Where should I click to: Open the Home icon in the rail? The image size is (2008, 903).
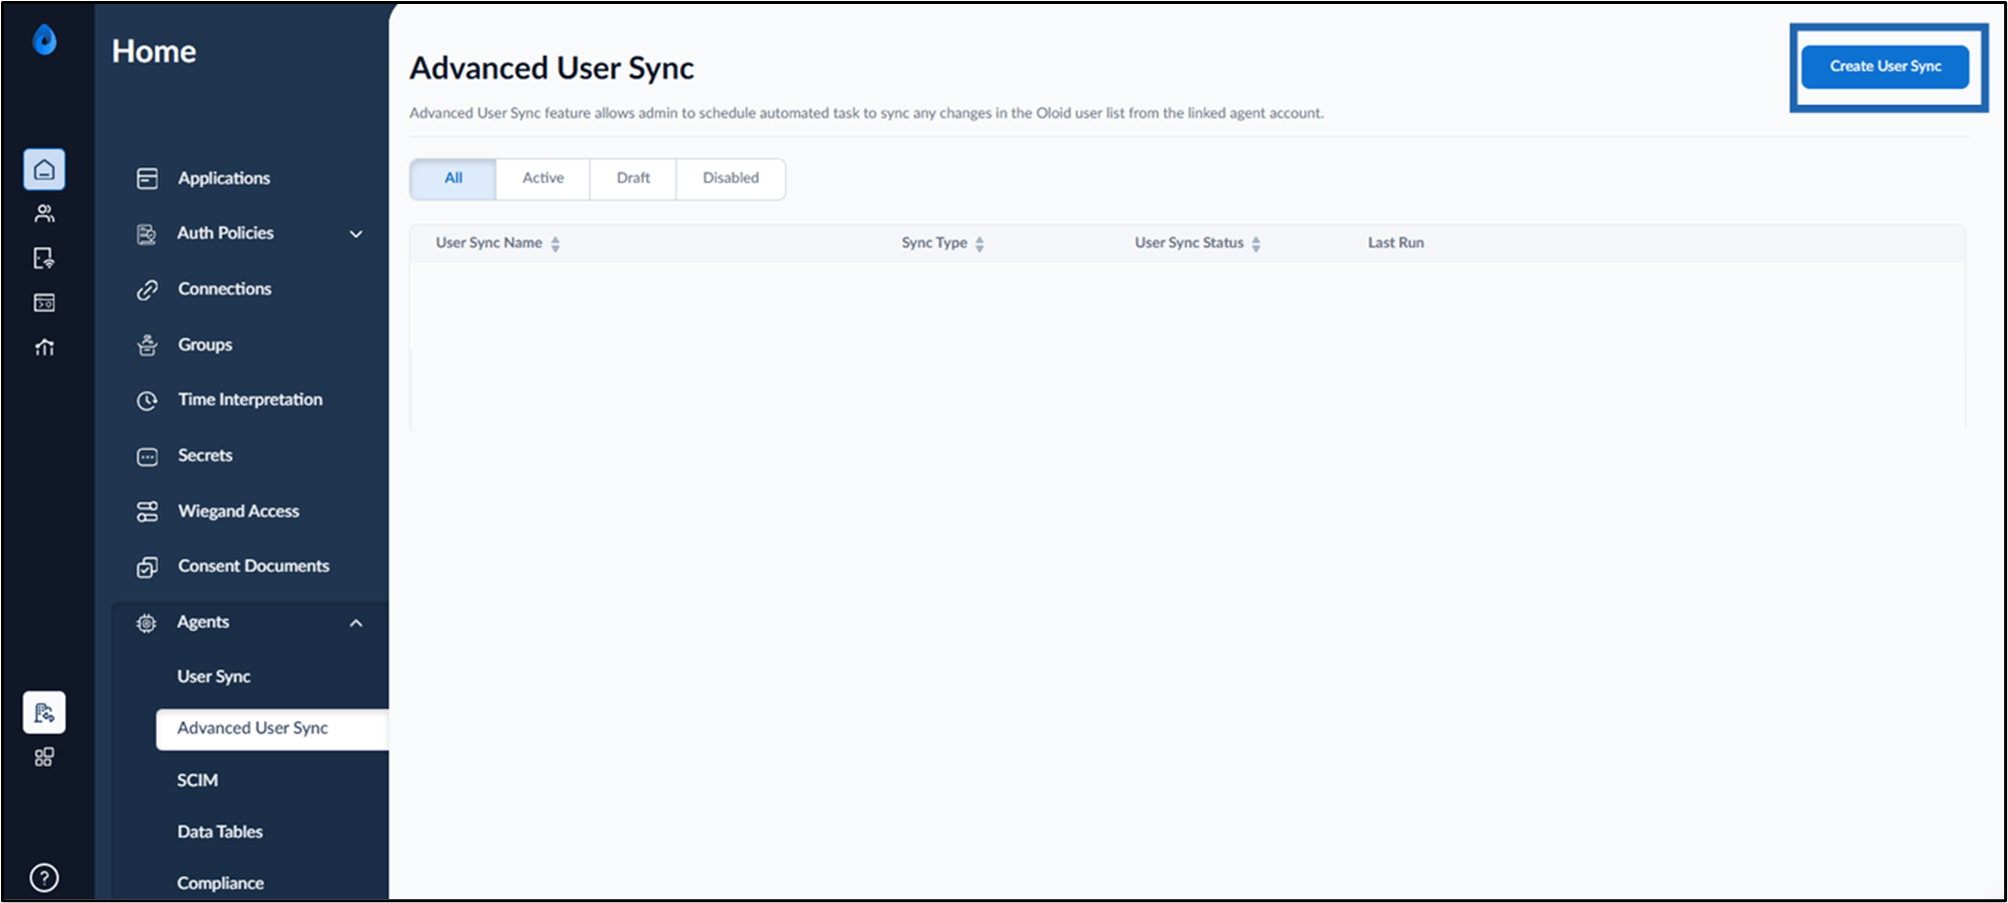pos(44,169)
